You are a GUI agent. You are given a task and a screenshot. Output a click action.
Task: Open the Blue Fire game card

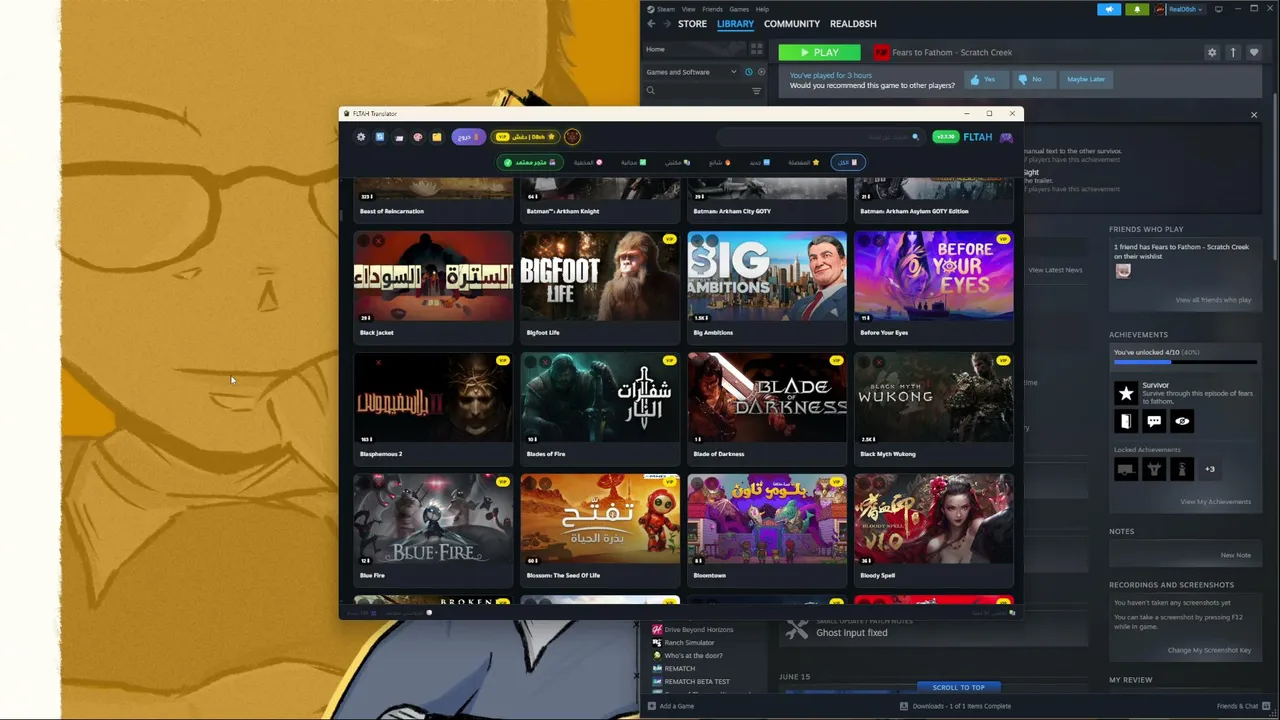pos(433,529)
